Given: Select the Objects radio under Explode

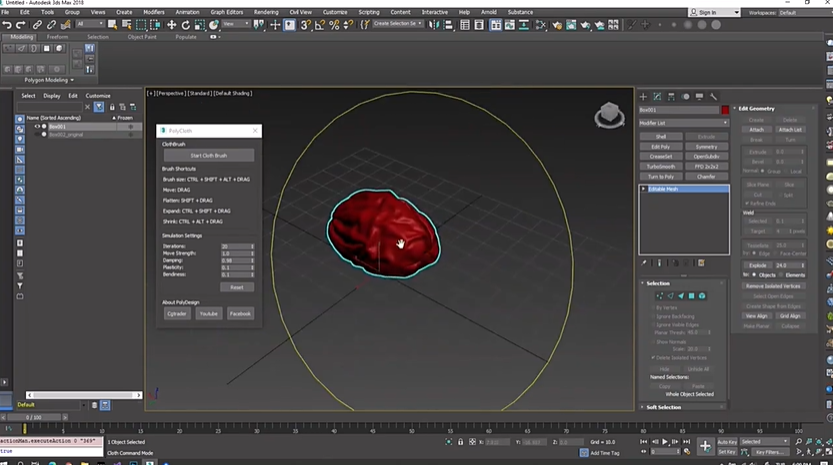Looking at the screenshot, I should coord(754,275).
